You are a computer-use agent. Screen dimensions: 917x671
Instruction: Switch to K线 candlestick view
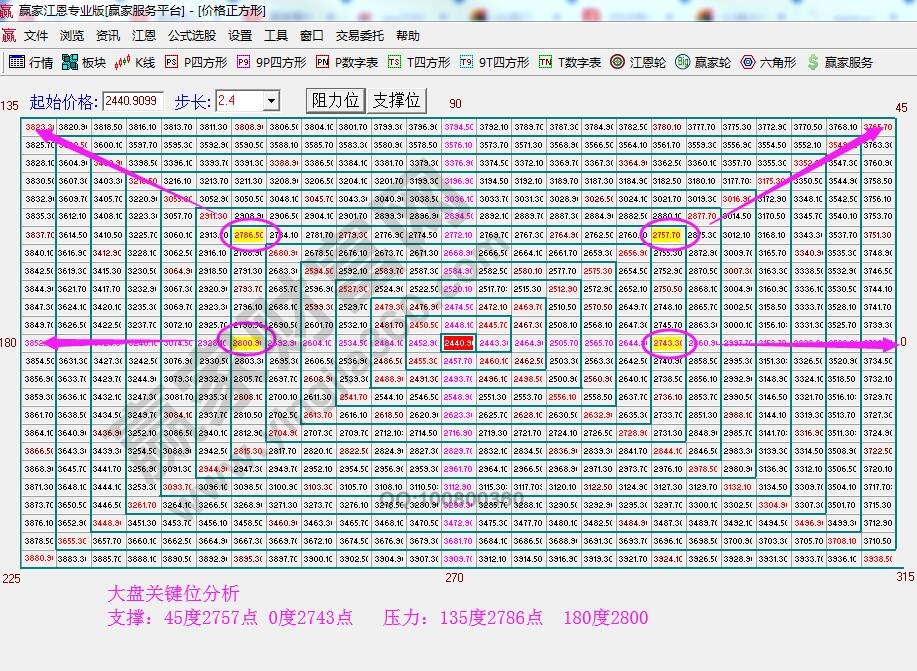click(x=136, y=60)
